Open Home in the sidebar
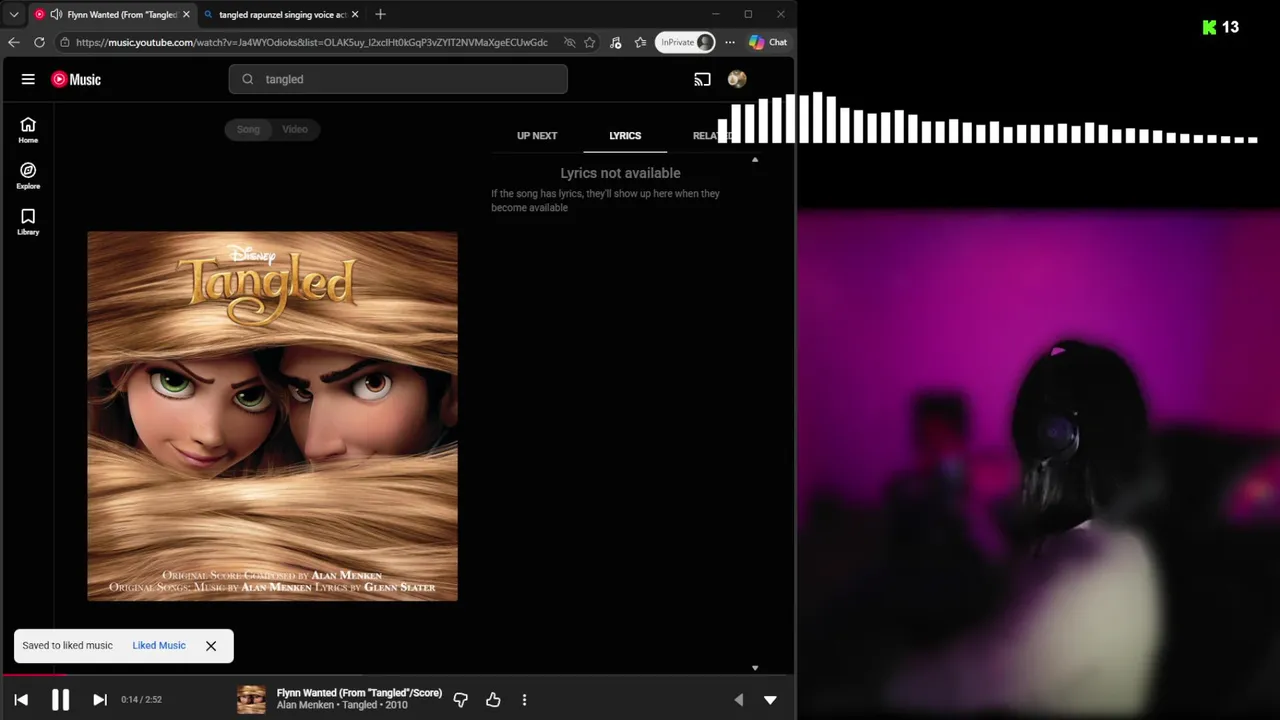1280x720 pixels. [28, 130]
